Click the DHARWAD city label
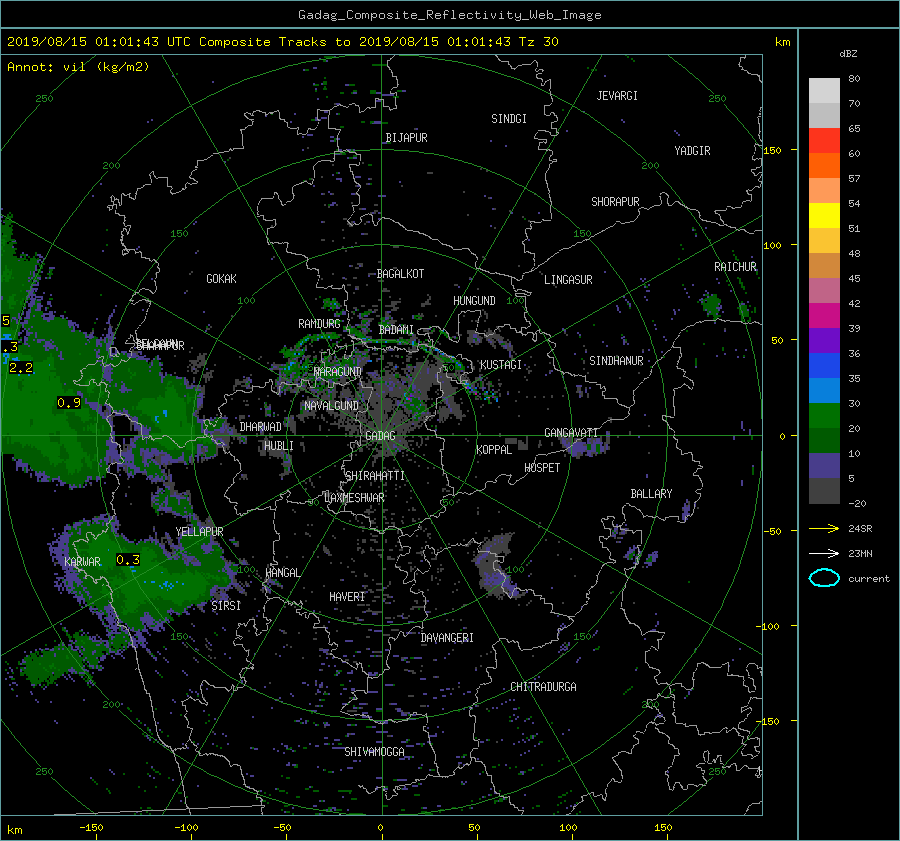The image size is (900, 841). 260,427
